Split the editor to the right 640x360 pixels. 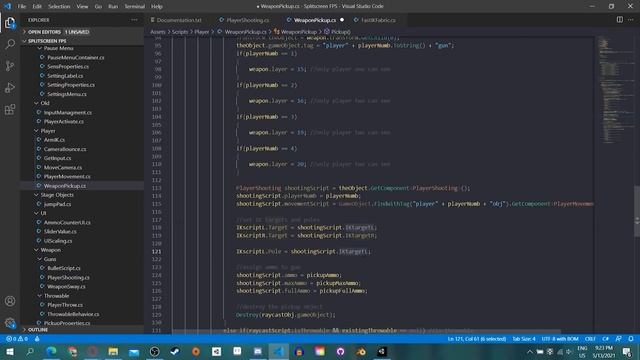pos(620,20)
